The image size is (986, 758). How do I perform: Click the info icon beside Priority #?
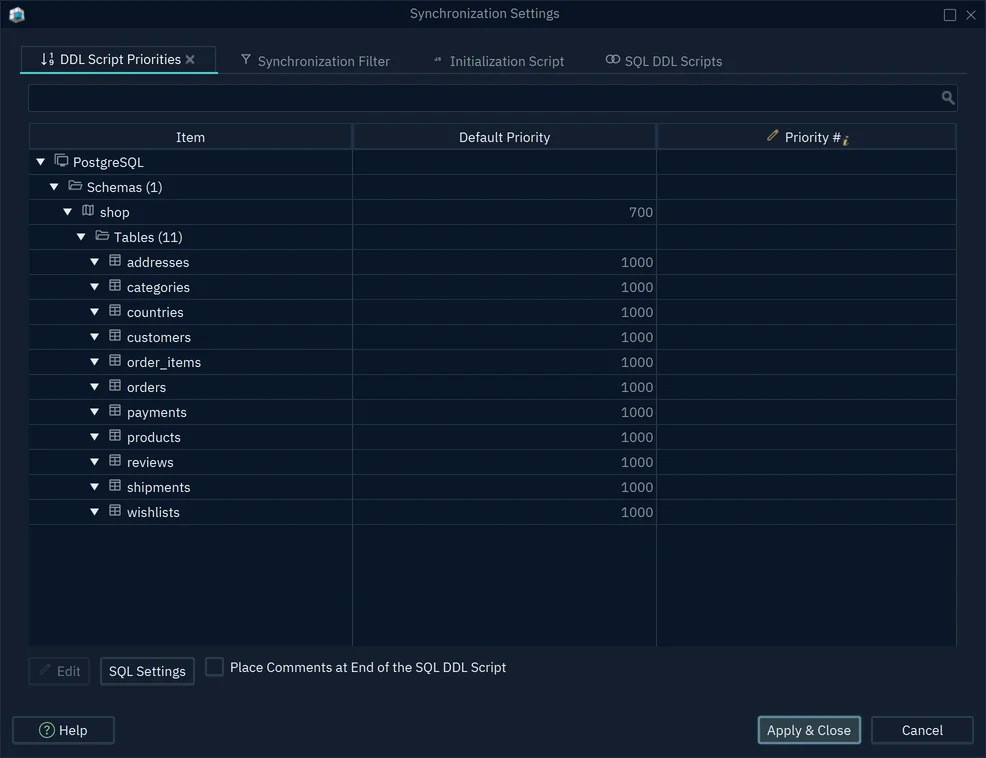coord(846,140)
